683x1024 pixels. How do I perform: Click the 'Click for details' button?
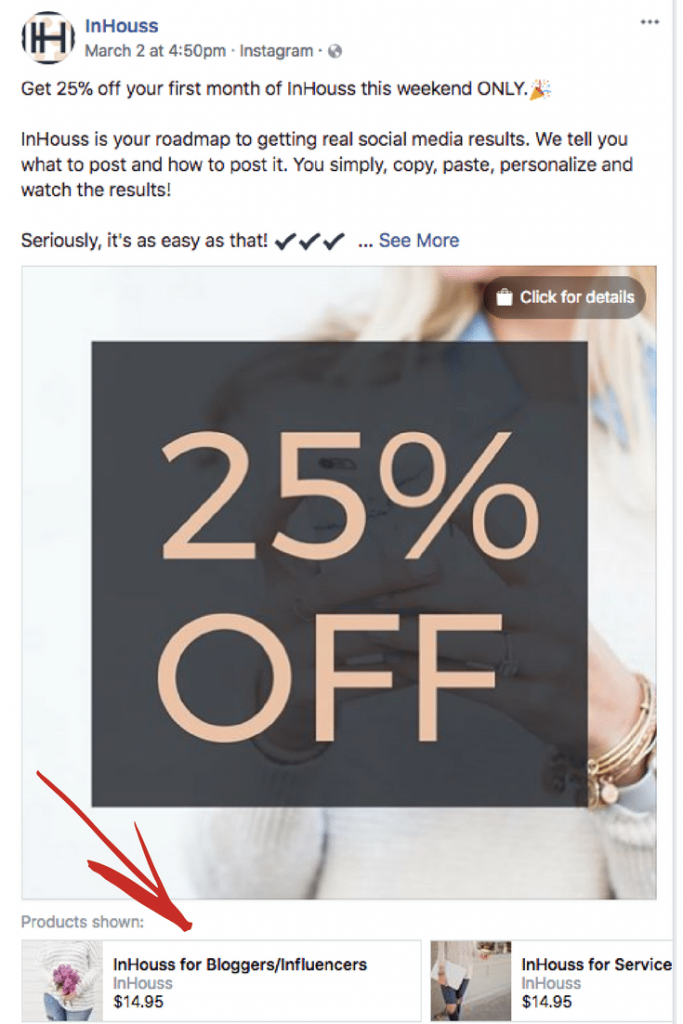point(564,297)
